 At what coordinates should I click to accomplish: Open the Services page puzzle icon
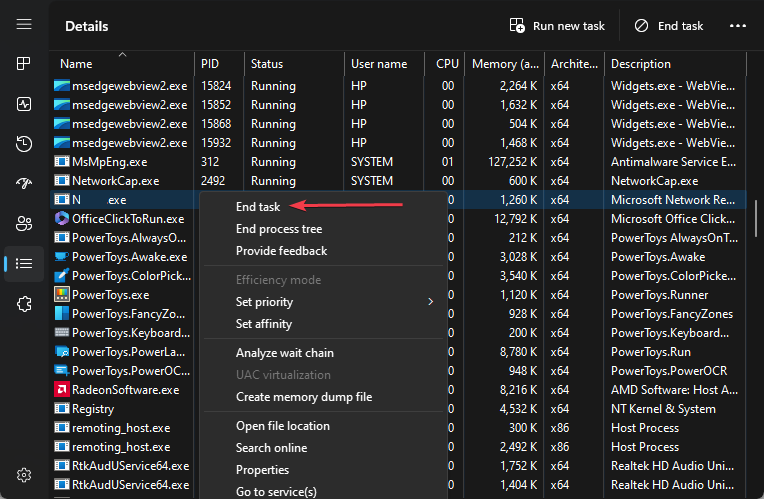pos(24,305)
